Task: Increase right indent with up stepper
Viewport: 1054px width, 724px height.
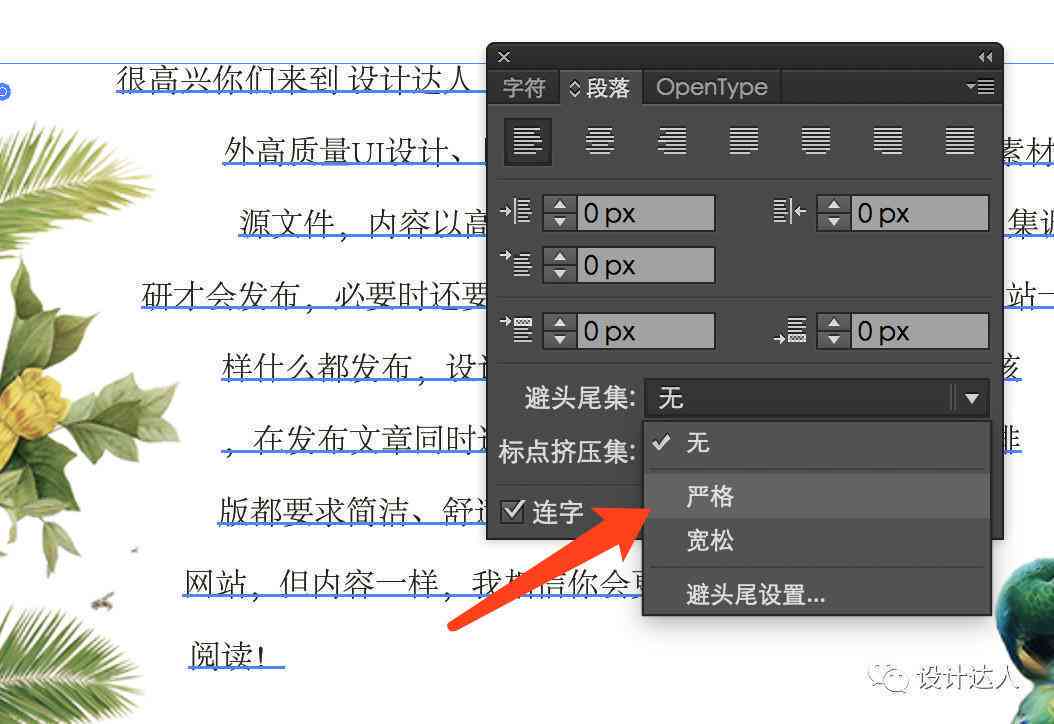Action: [x=834, y=205]
